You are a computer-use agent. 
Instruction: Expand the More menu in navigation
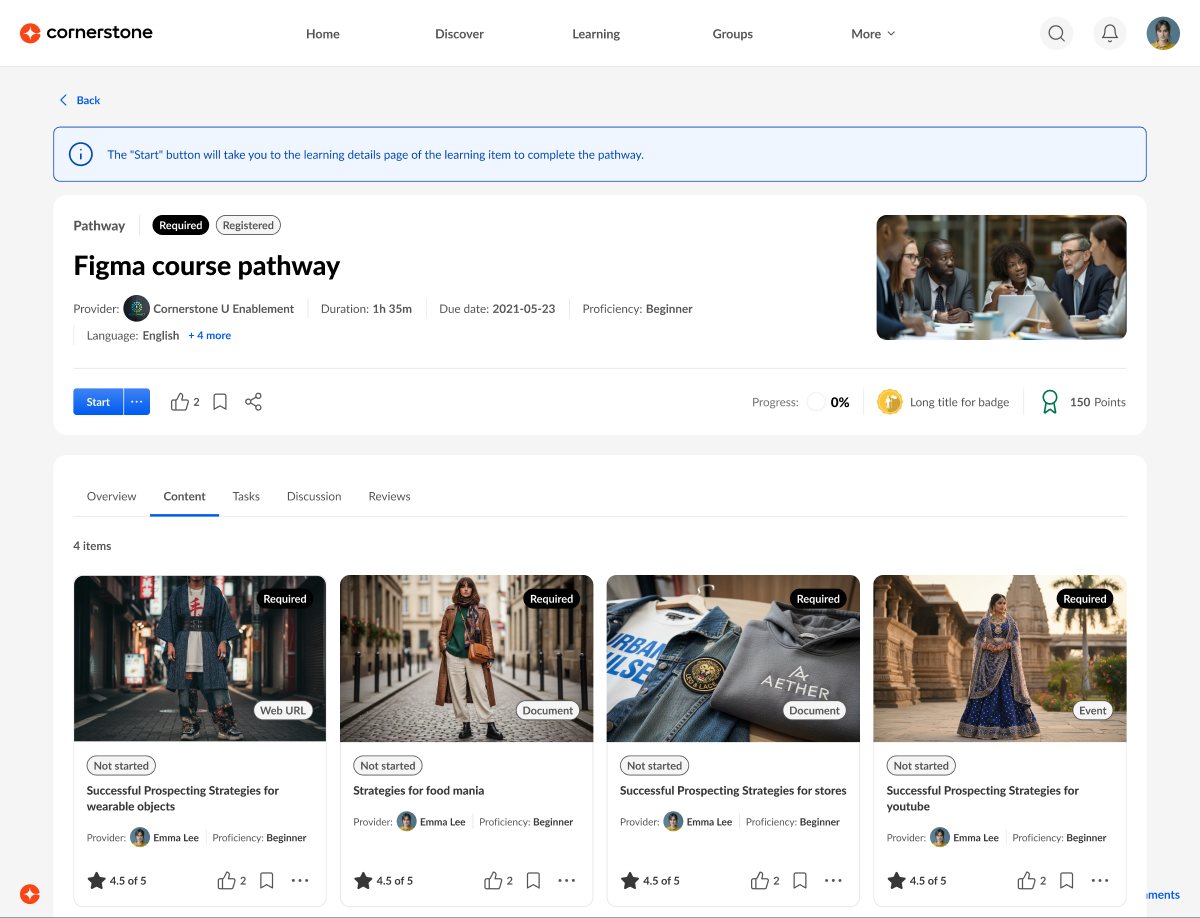(x=873, y=34)
